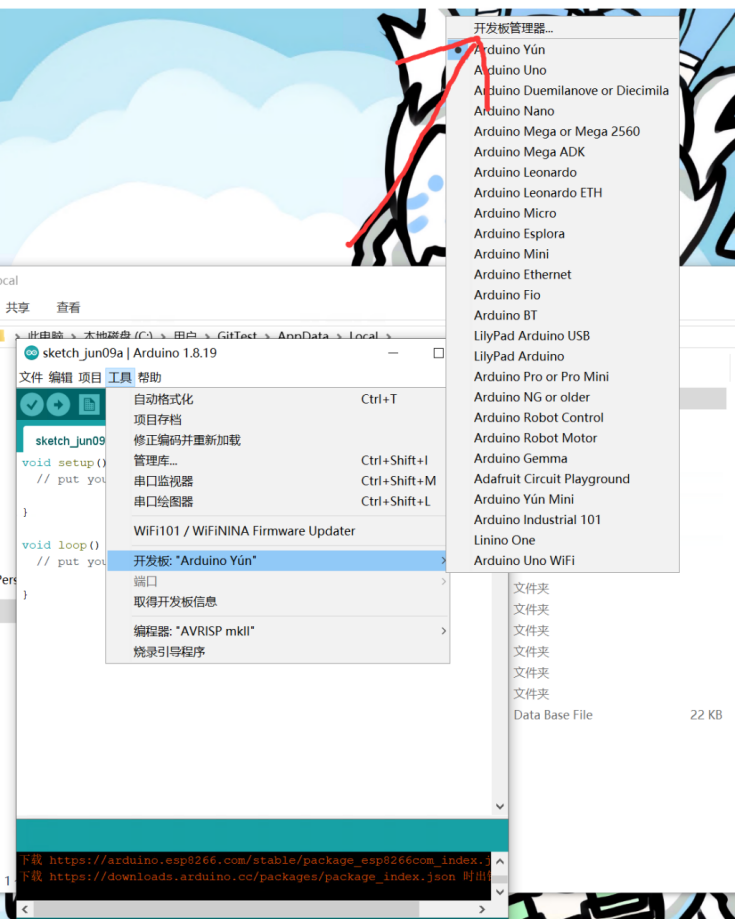This screenshot has height=919, width=735.
Task: Pick Arduino Pro or Pro Mini
Action: (x=563, y=377)
